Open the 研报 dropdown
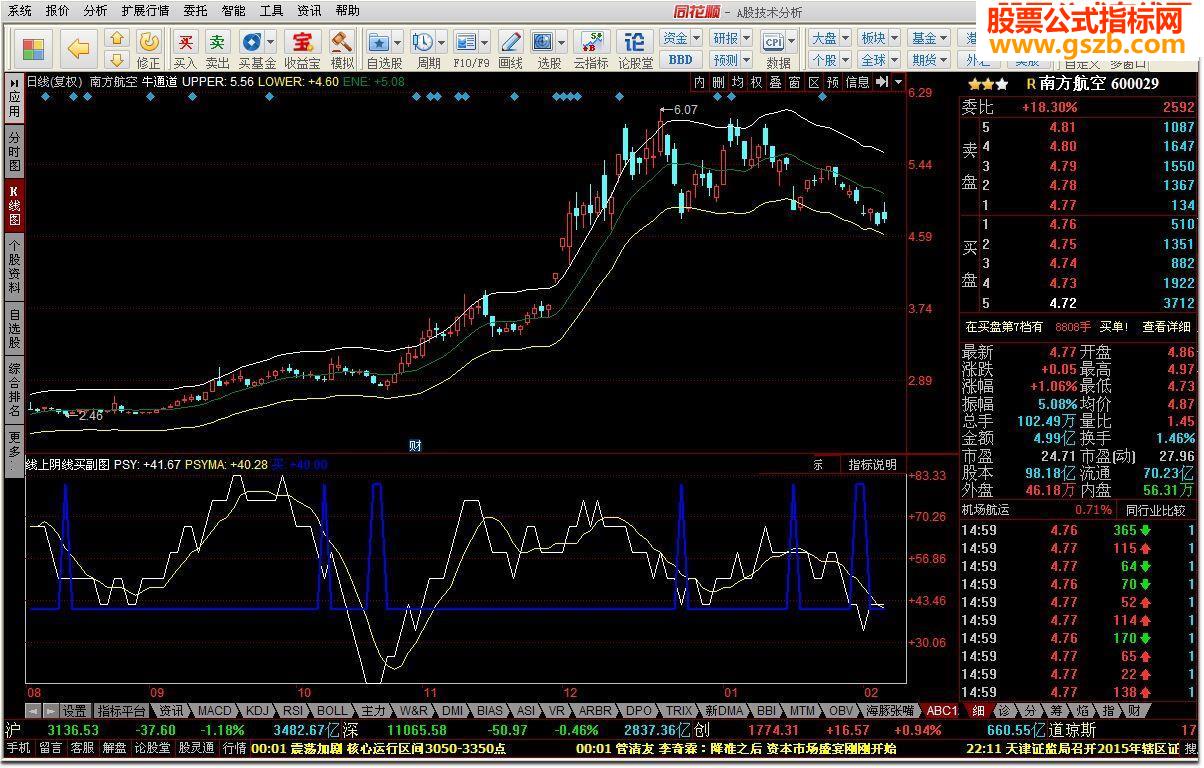The width and height of the screenshot is (1204, 768). 731,38
